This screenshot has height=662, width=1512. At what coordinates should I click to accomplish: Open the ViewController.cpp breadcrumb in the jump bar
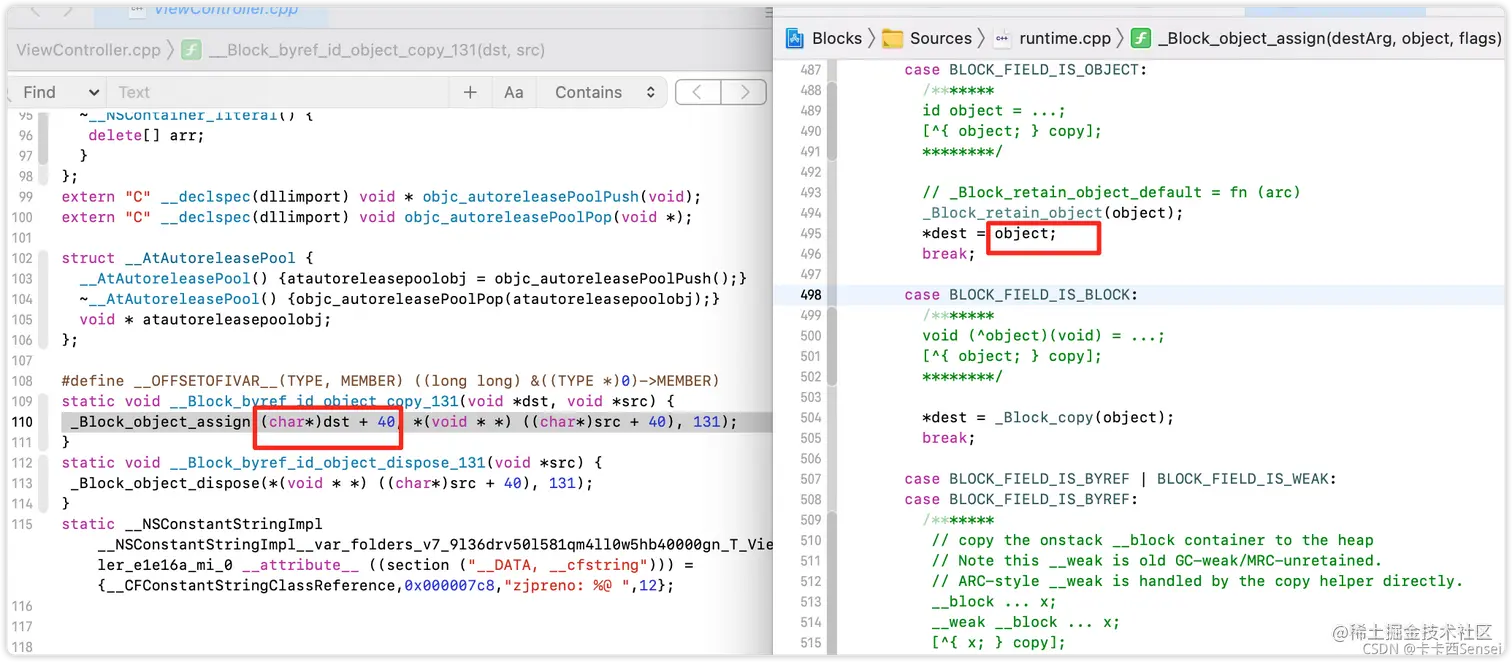[88, 49]
